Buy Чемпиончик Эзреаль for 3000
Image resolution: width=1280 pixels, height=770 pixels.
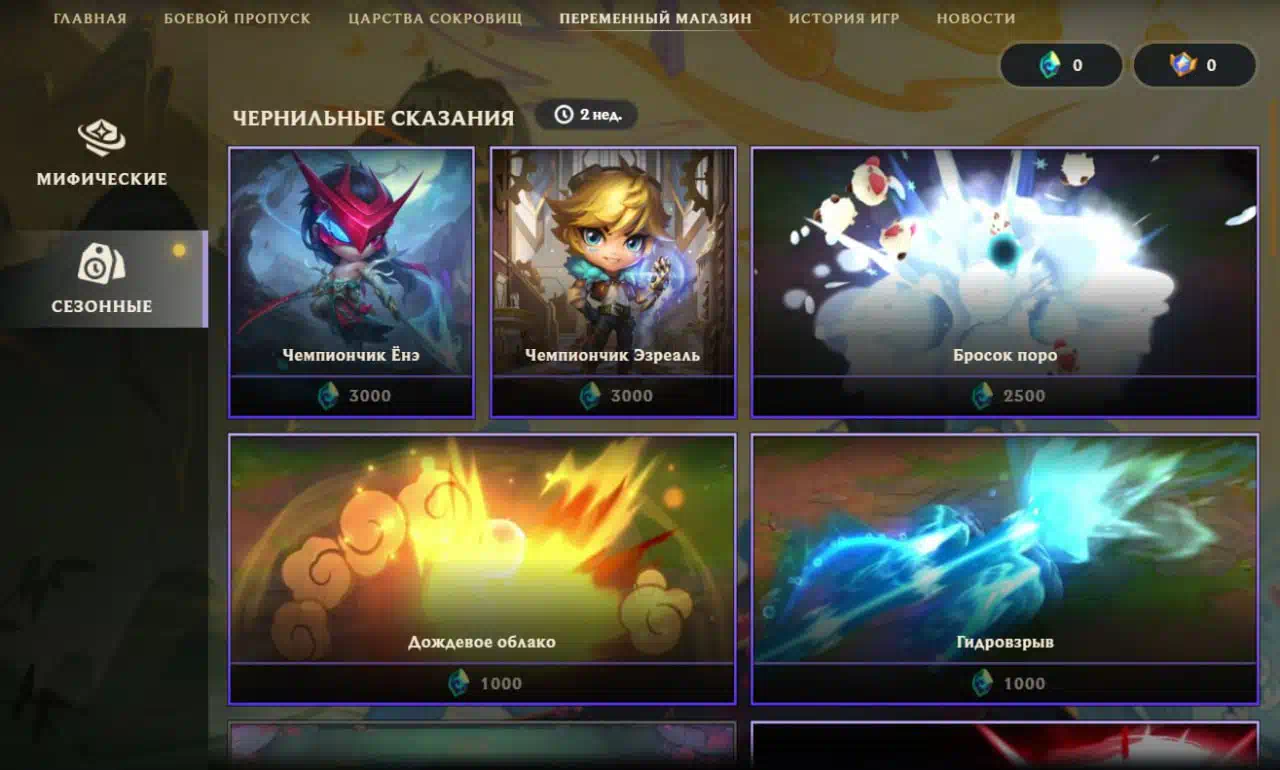coord(613,396)
